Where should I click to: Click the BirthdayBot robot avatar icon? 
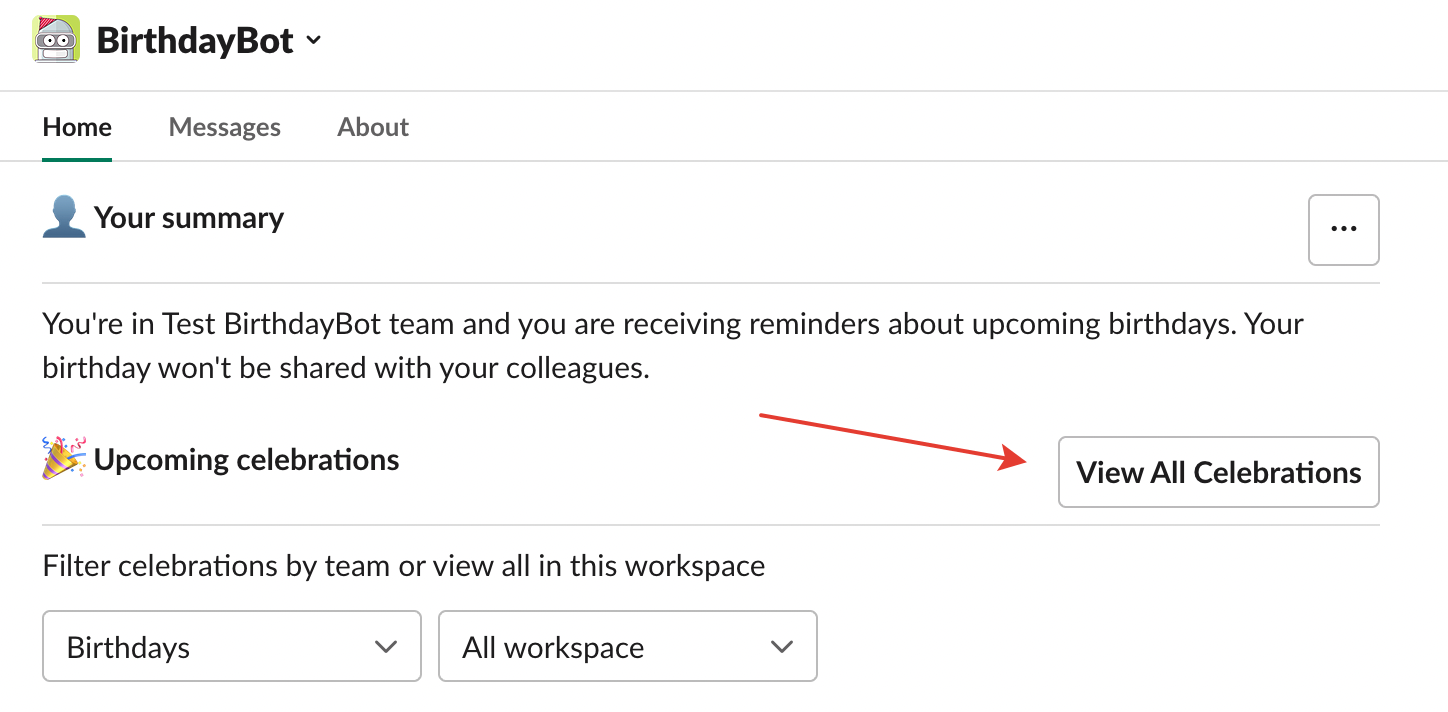click(56, 40)
